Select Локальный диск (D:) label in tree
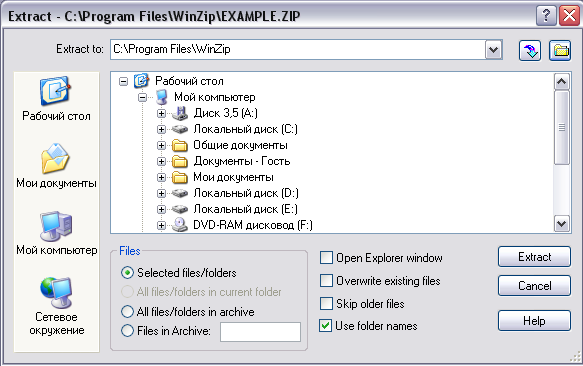Screen dimensions: 583x366 [246, 193]
